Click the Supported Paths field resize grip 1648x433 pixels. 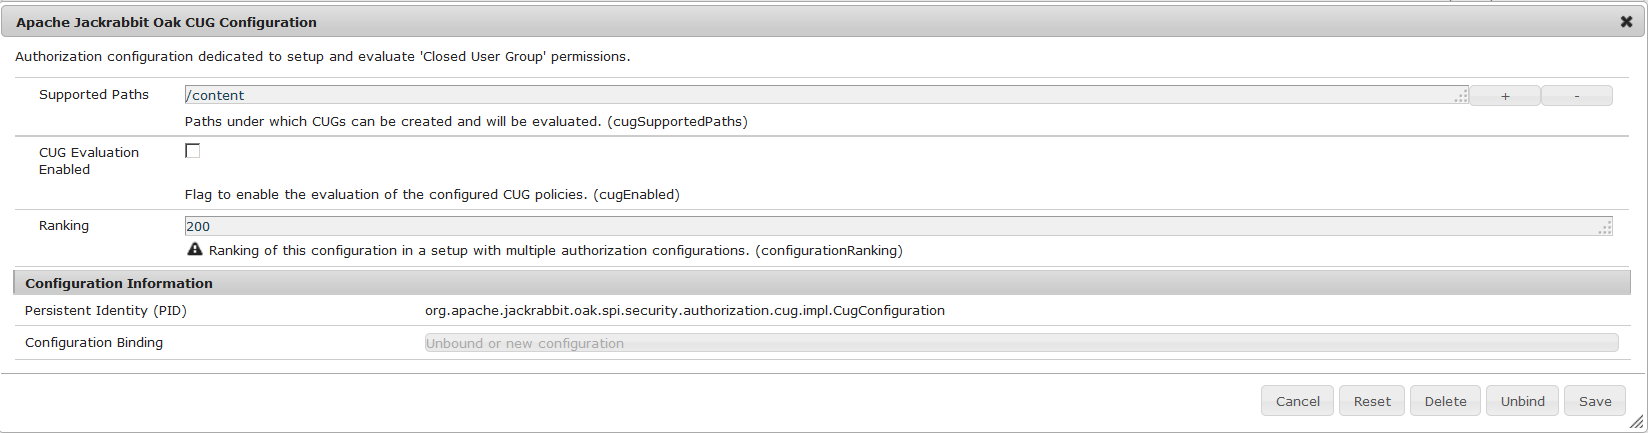coord(1461,97)
